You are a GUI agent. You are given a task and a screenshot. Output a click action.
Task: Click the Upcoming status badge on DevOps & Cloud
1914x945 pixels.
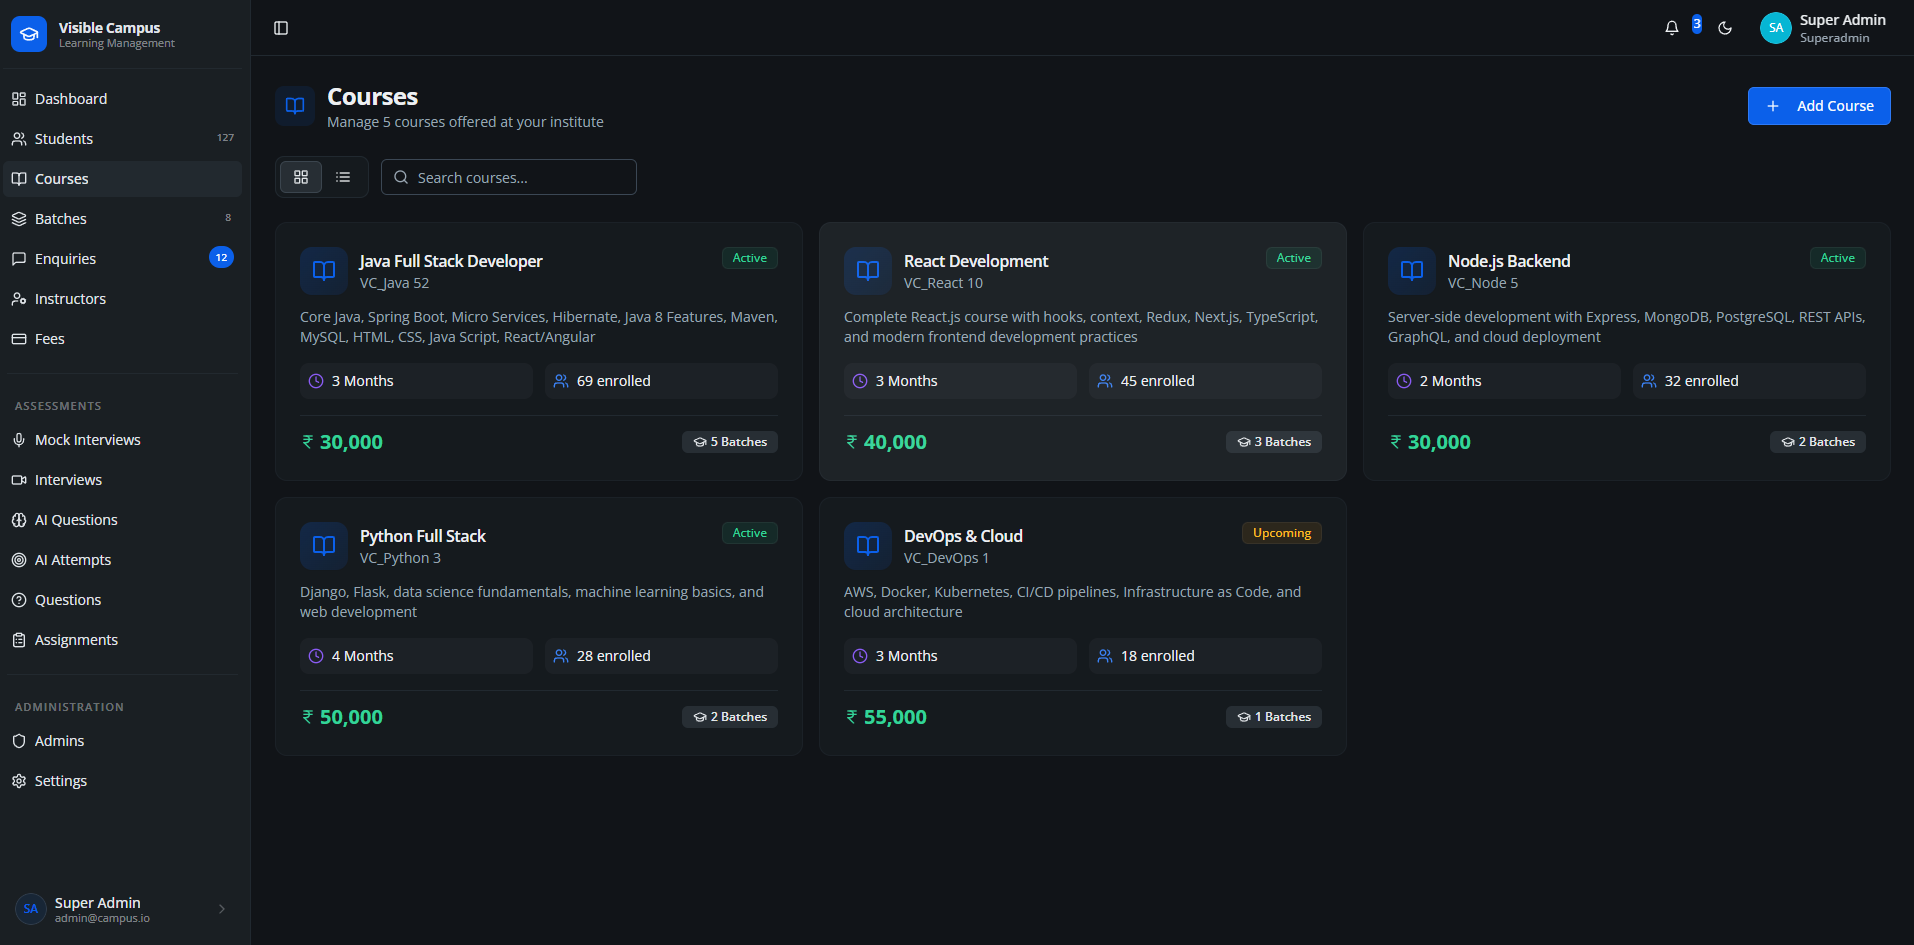(x=1281, y=532)
